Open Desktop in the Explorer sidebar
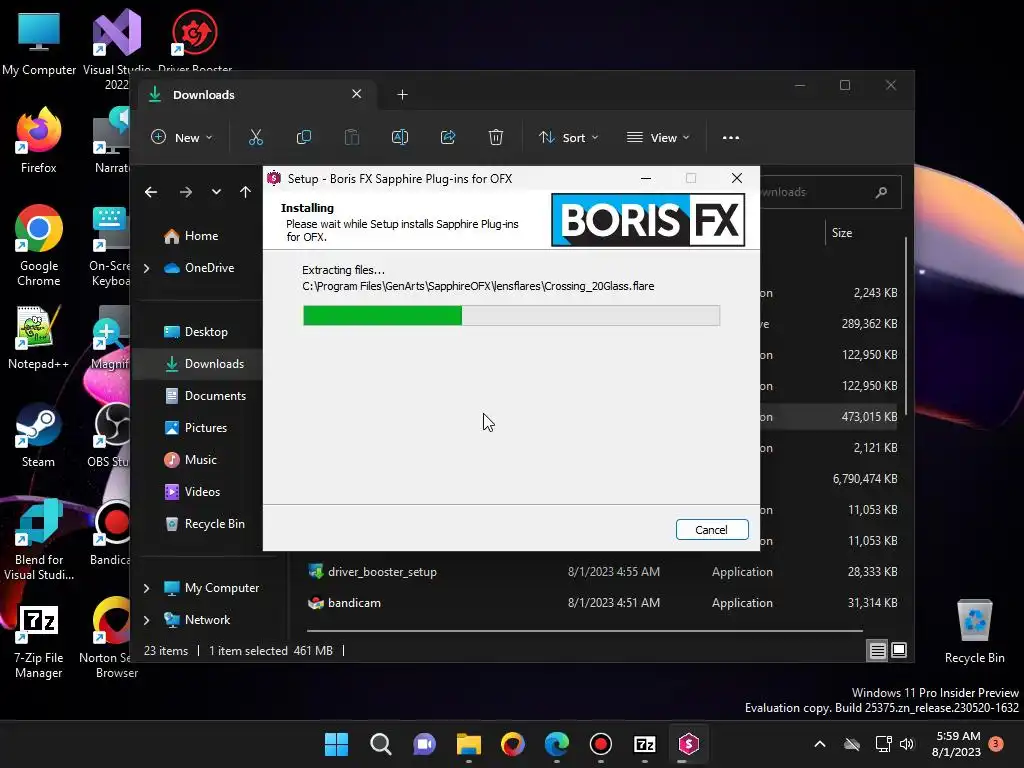The height and width of the screenshot is (768, 1024). click(x=196, y=332)
